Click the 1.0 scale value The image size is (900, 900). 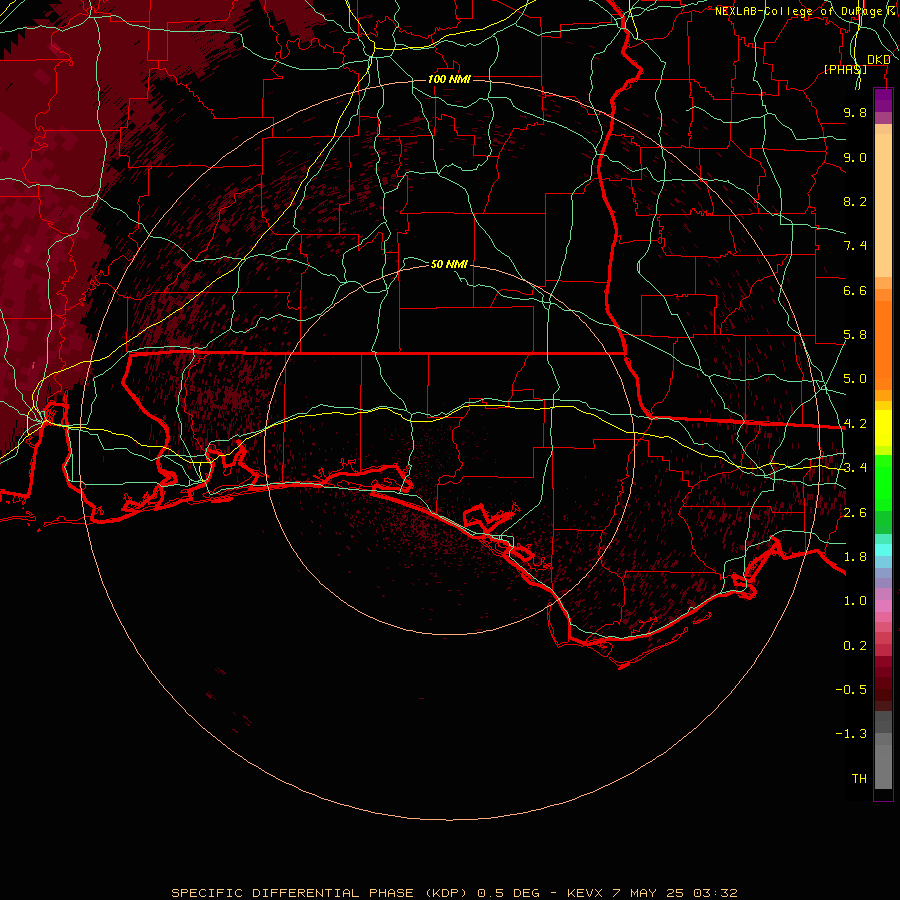[855, 601]
